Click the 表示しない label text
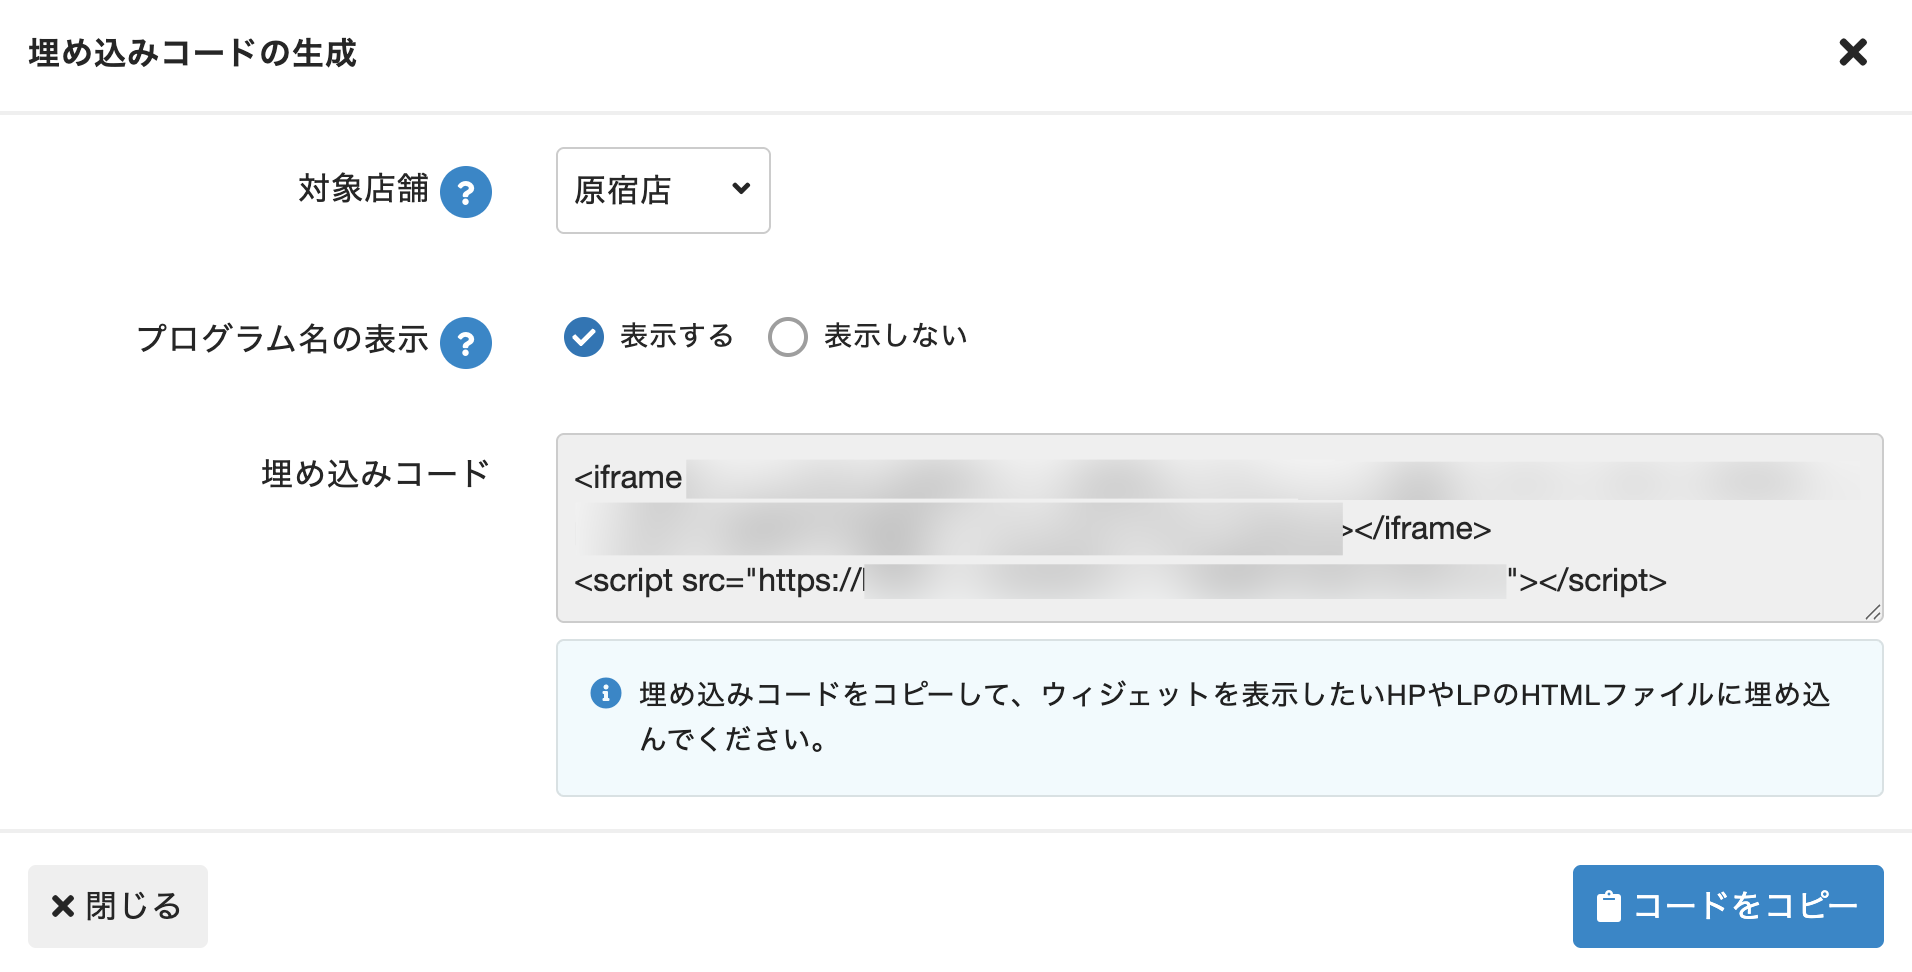 pos(895,336)
